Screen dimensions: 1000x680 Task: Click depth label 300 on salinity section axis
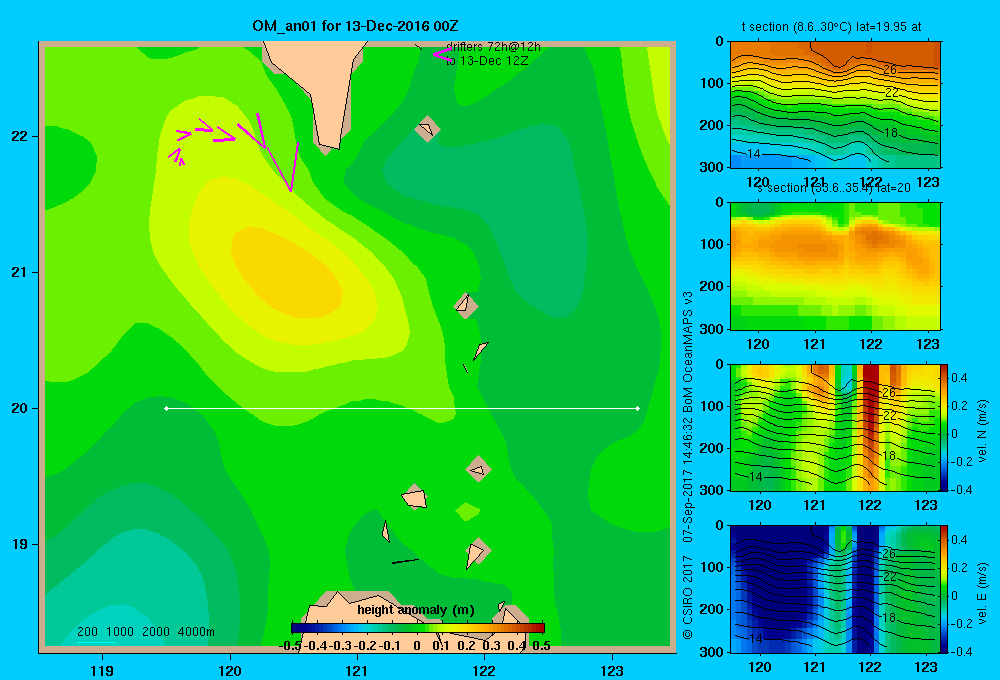[711, 329]
